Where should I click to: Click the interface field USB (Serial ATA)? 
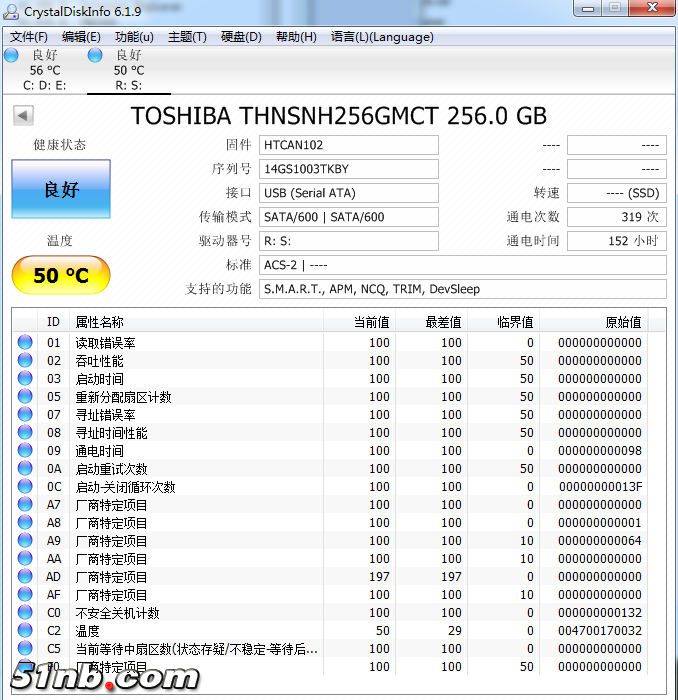pos(349,193)
